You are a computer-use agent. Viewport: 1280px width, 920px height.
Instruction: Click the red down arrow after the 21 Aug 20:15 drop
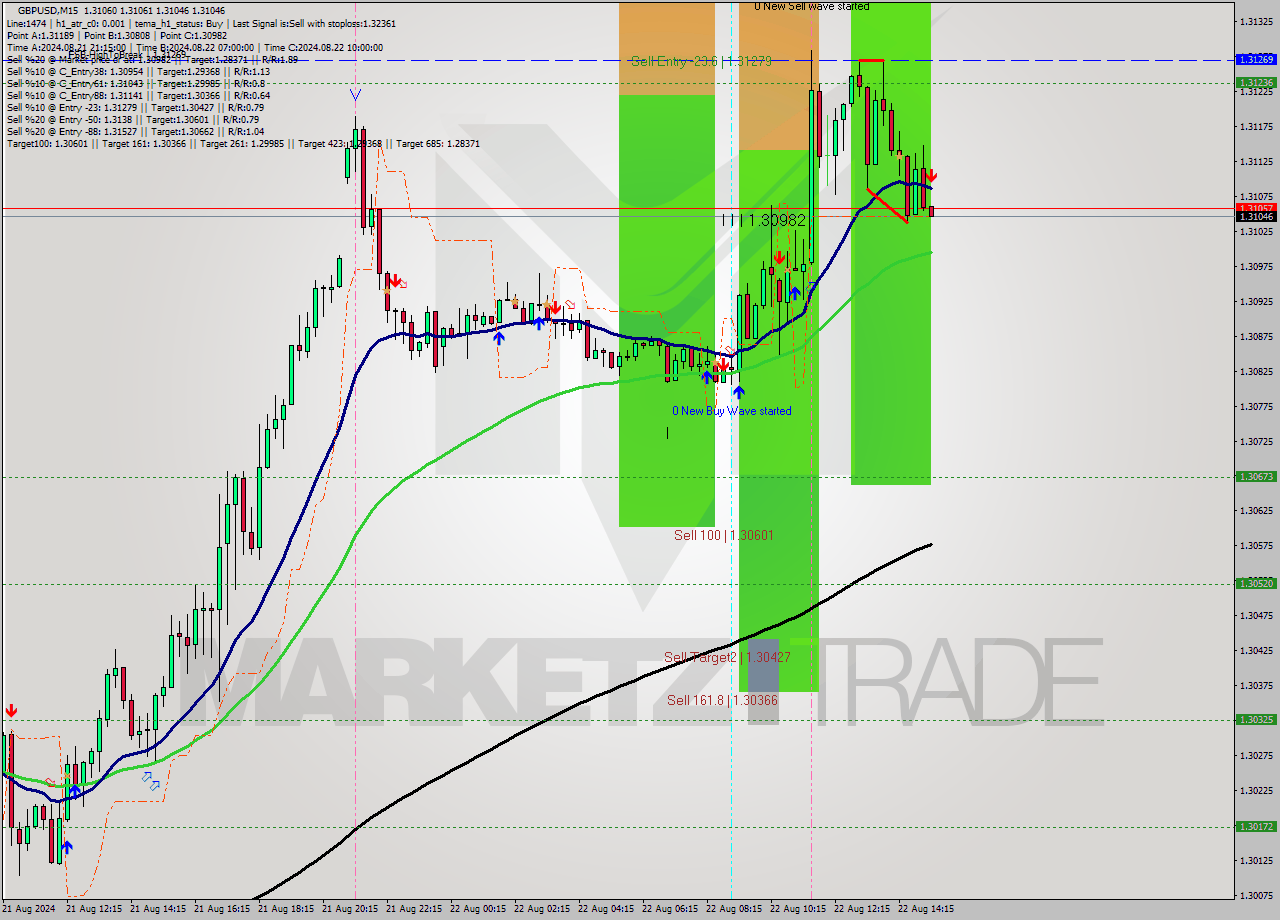point(395,281)
